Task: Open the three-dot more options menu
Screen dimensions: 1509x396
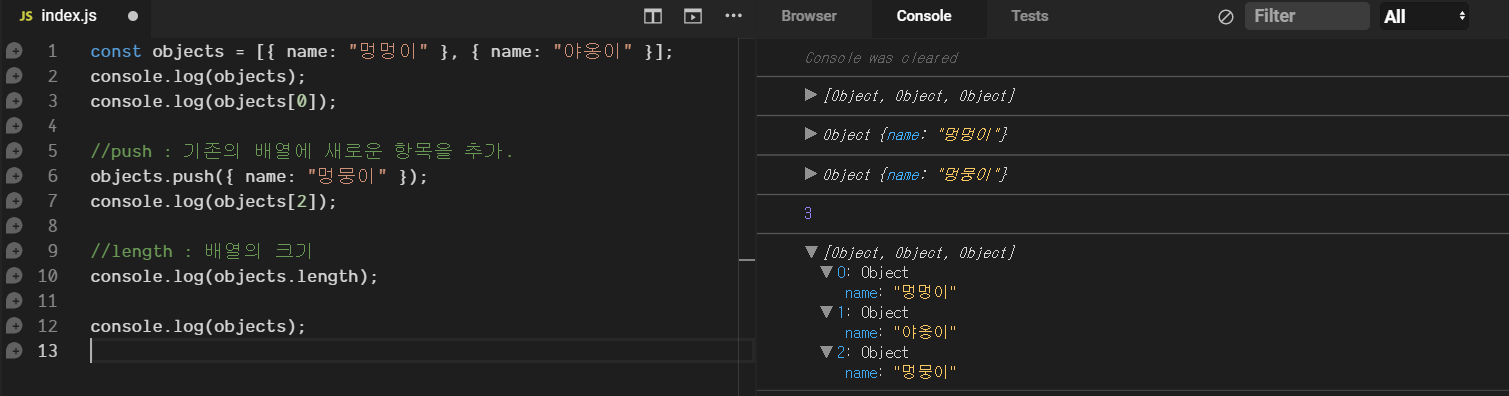Action: coord(734,16)
